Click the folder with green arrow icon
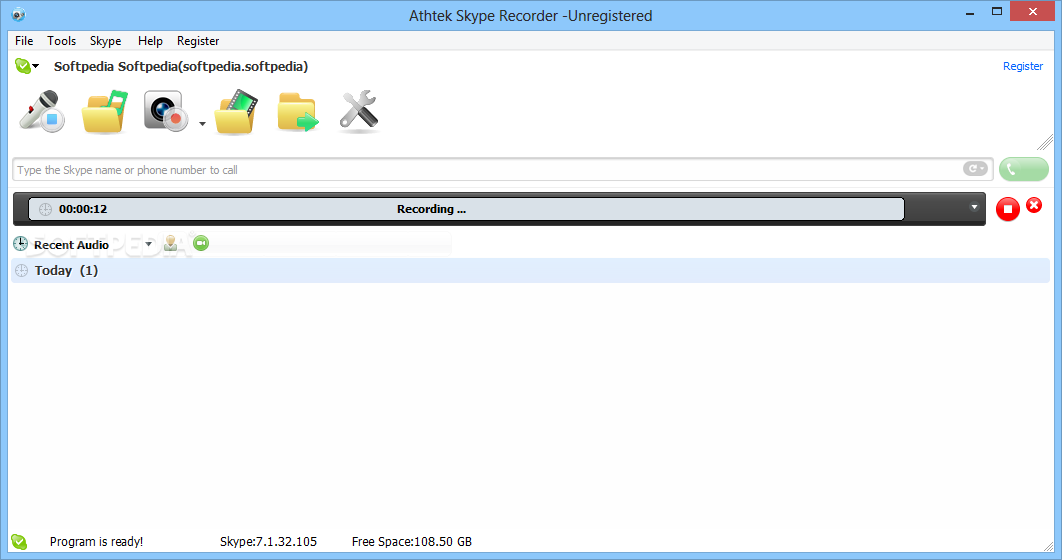 297,112
